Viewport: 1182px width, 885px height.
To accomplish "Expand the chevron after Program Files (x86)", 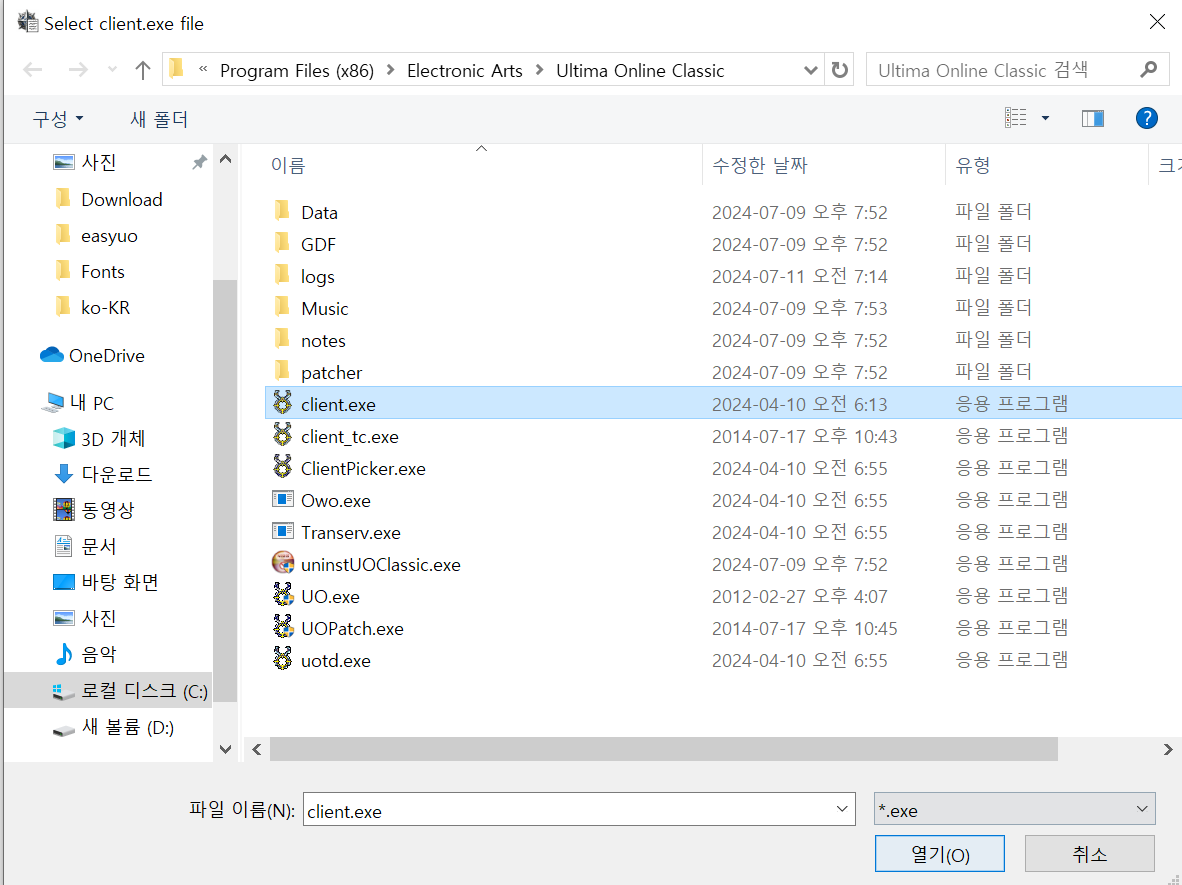I will click(390, 70).
